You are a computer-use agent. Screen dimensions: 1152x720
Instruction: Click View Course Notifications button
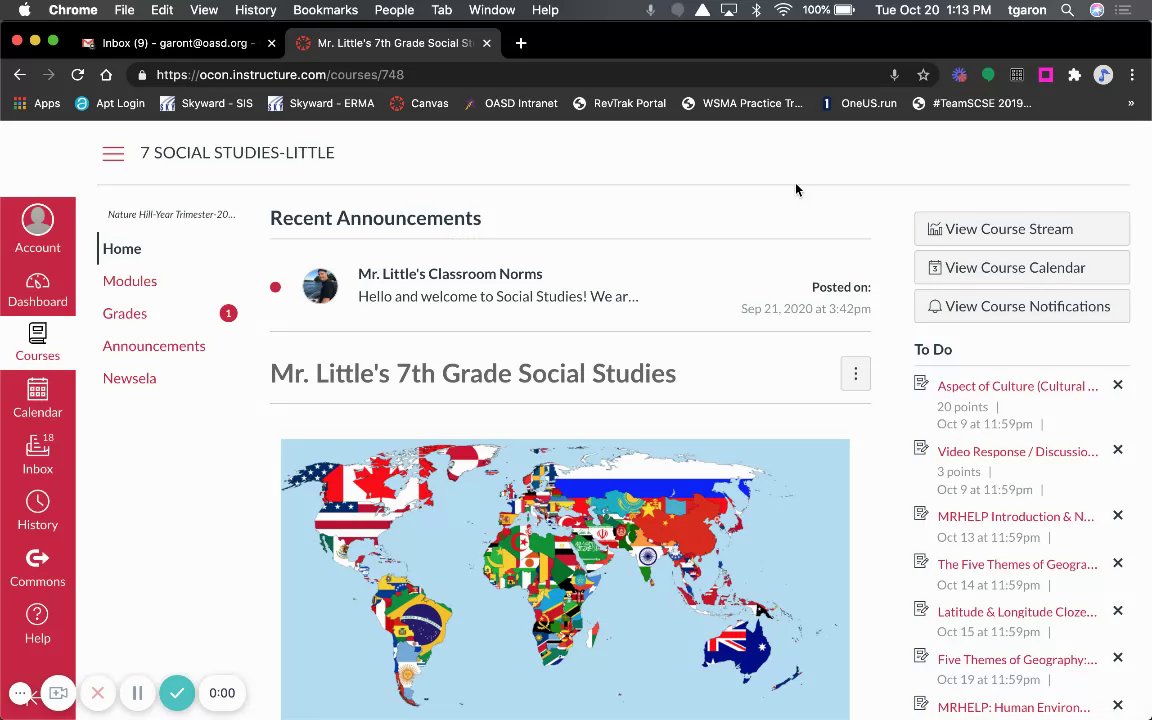pos(1021,306)
